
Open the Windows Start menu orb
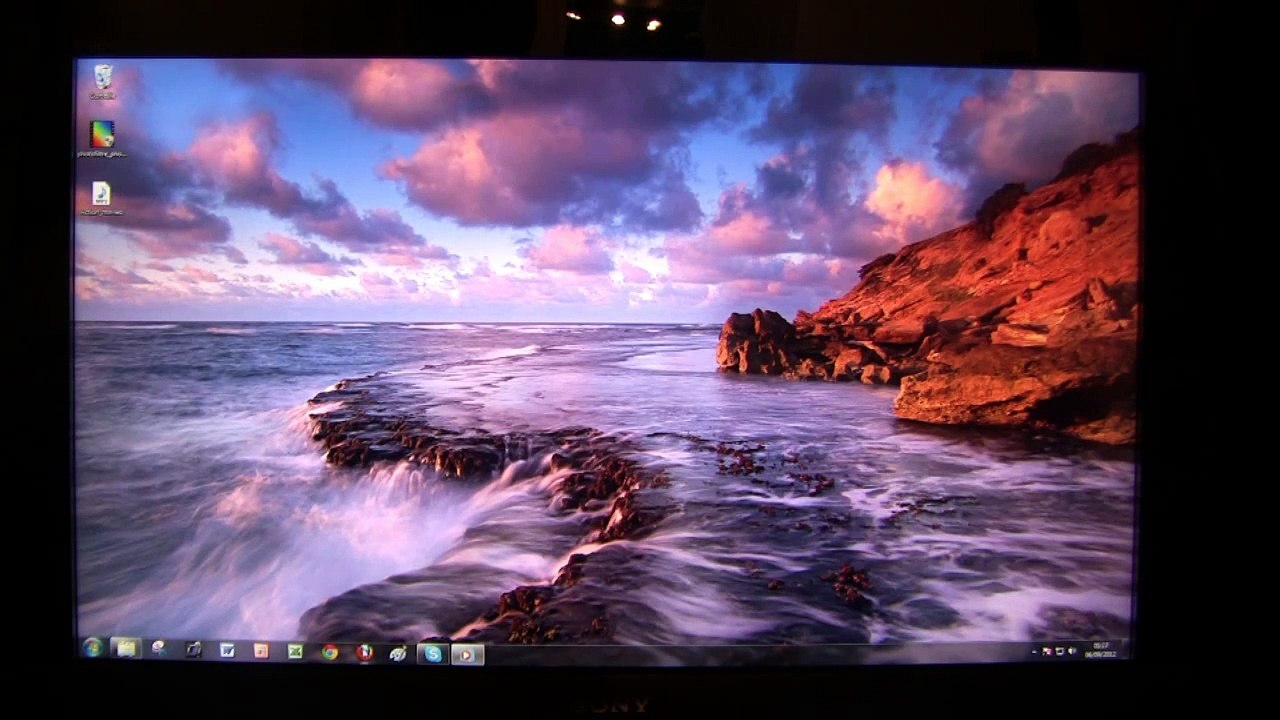[x=92, y=649]
